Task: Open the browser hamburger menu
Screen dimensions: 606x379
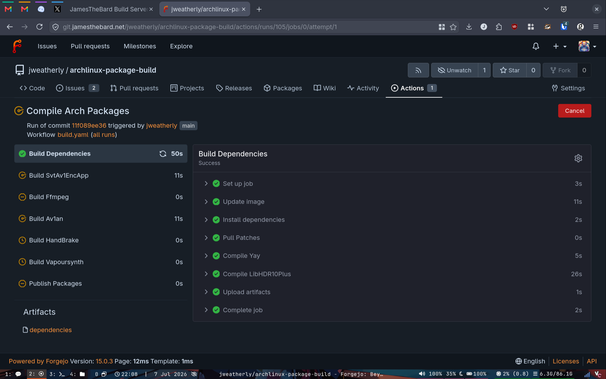Action: (596, 27)
